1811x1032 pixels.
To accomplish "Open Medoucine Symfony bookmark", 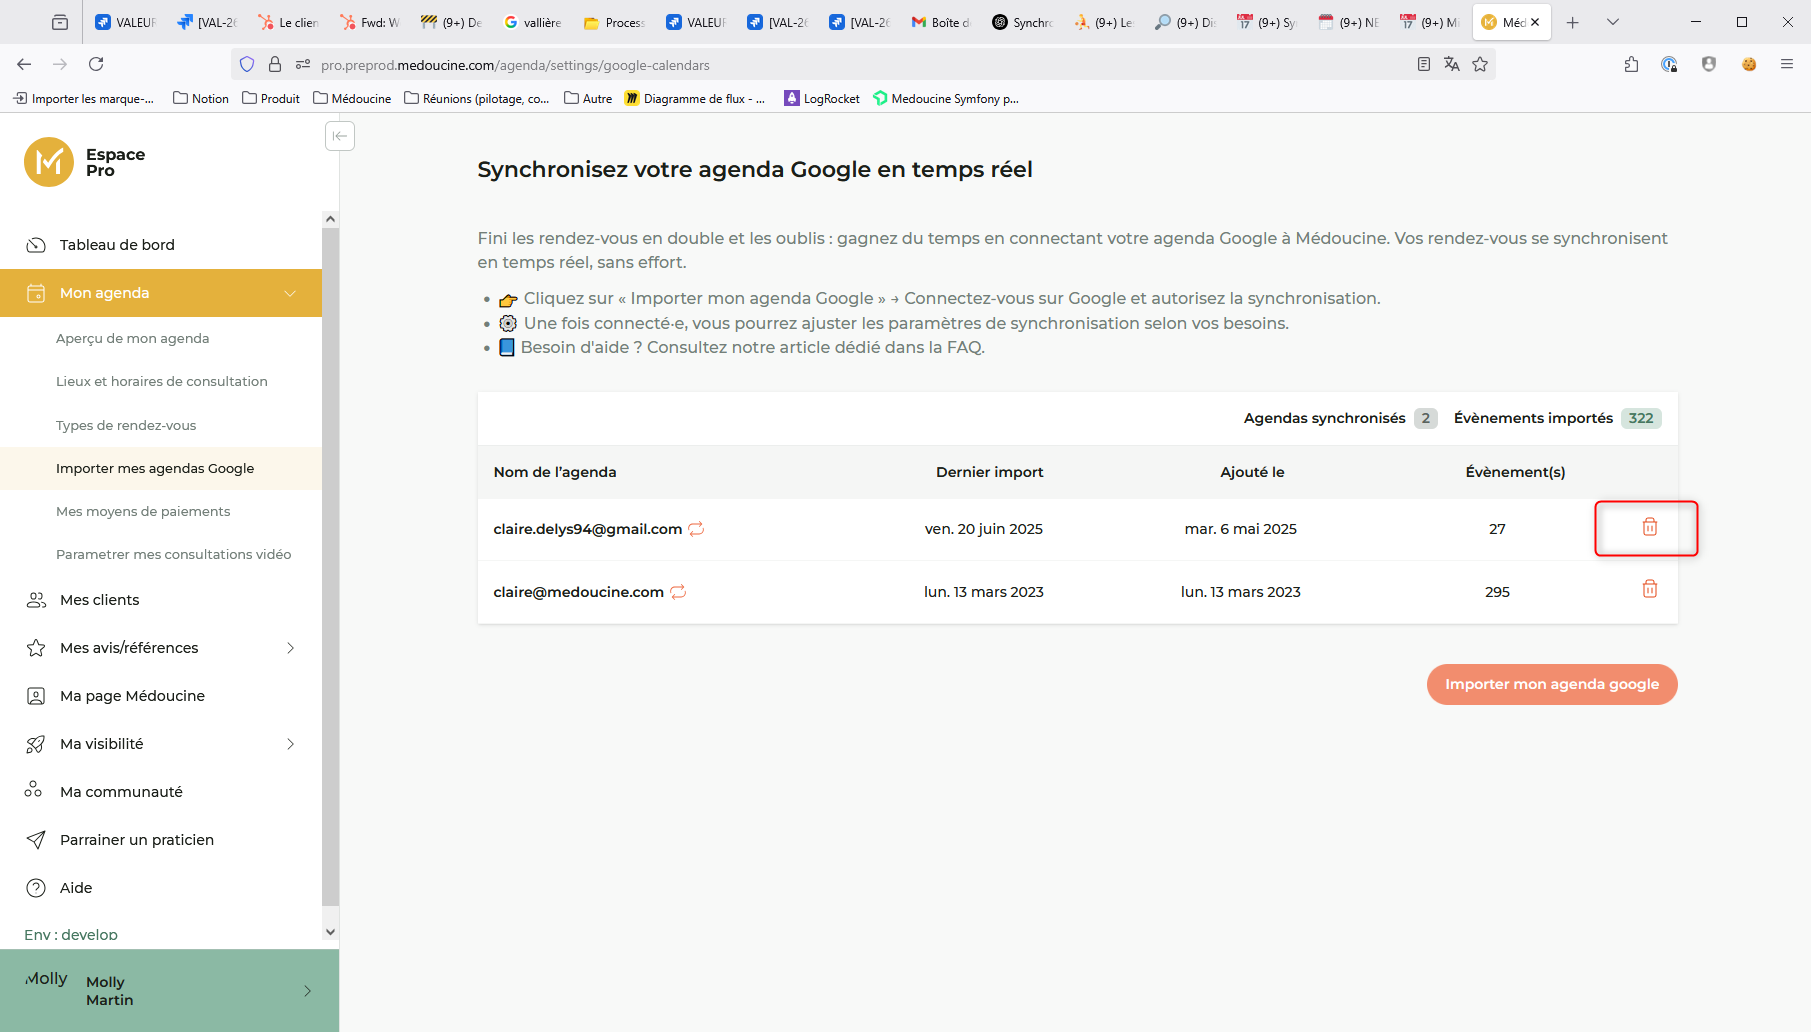I will click(946, 98).
